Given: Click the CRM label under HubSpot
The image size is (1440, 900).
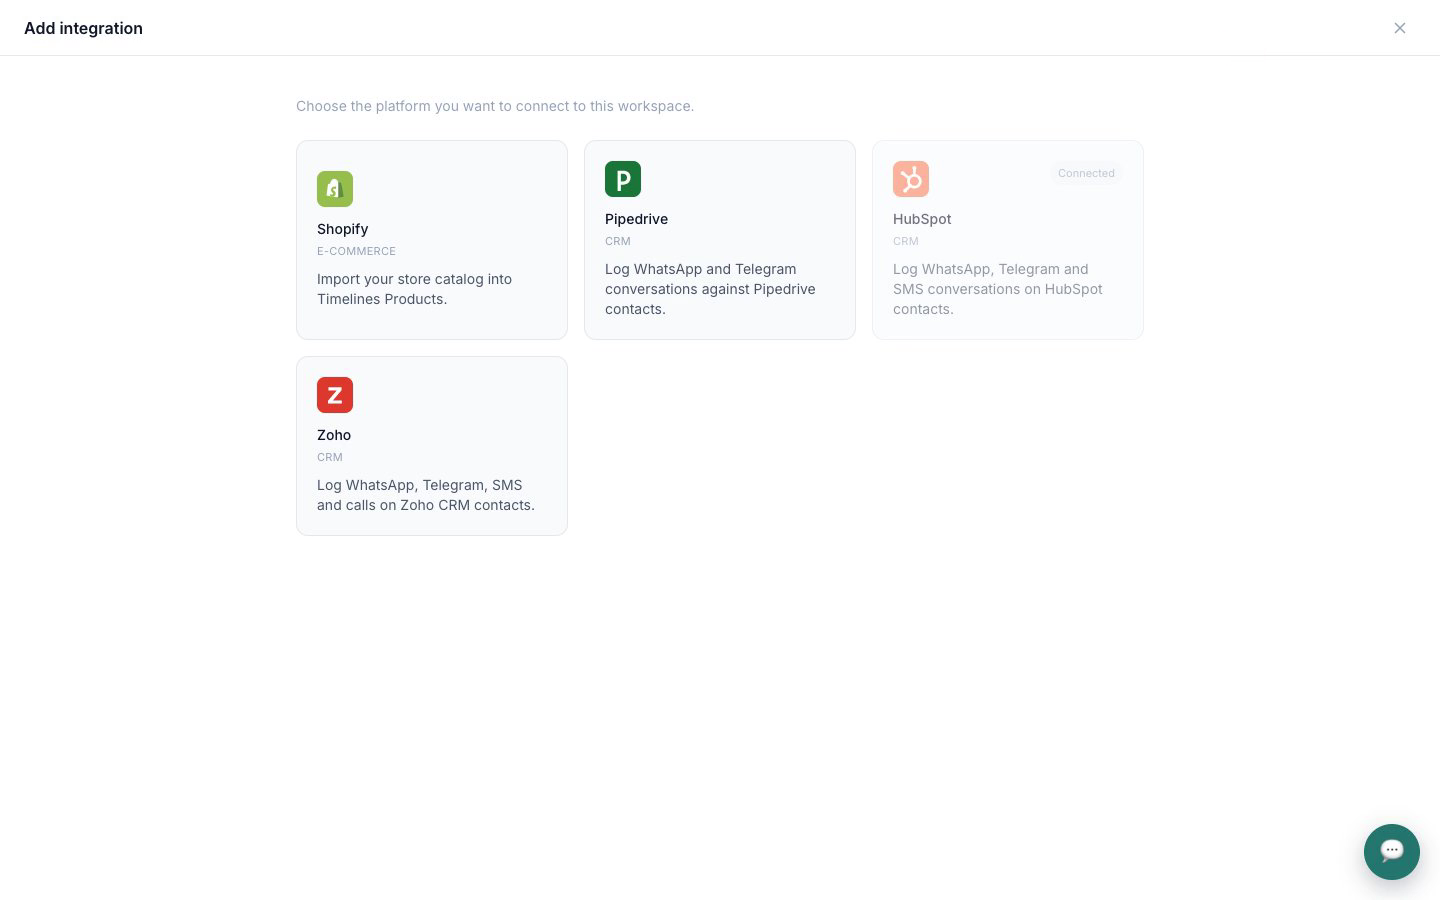Looking at the screenshot, I should pos(906,241).
